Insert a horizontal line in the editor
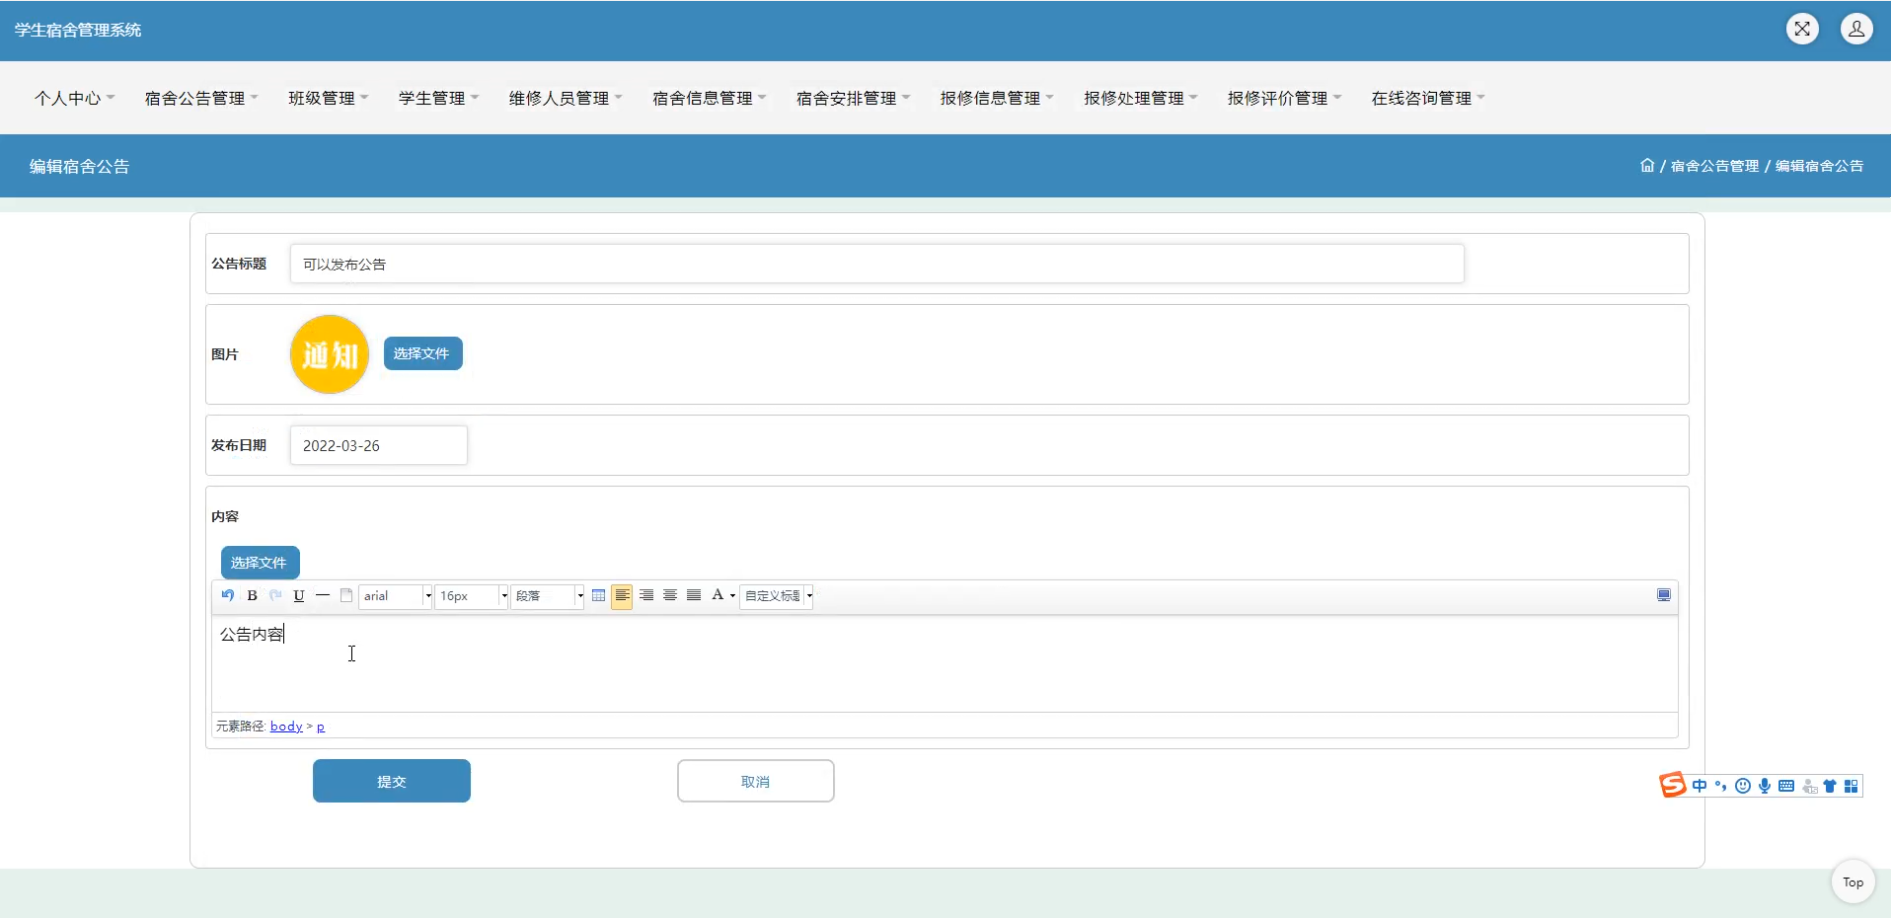 [322, 595]
